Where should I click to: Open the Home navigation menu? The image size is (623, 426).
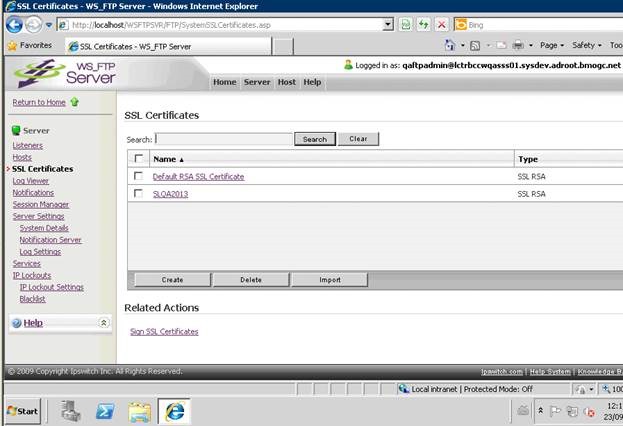point(224,82)
